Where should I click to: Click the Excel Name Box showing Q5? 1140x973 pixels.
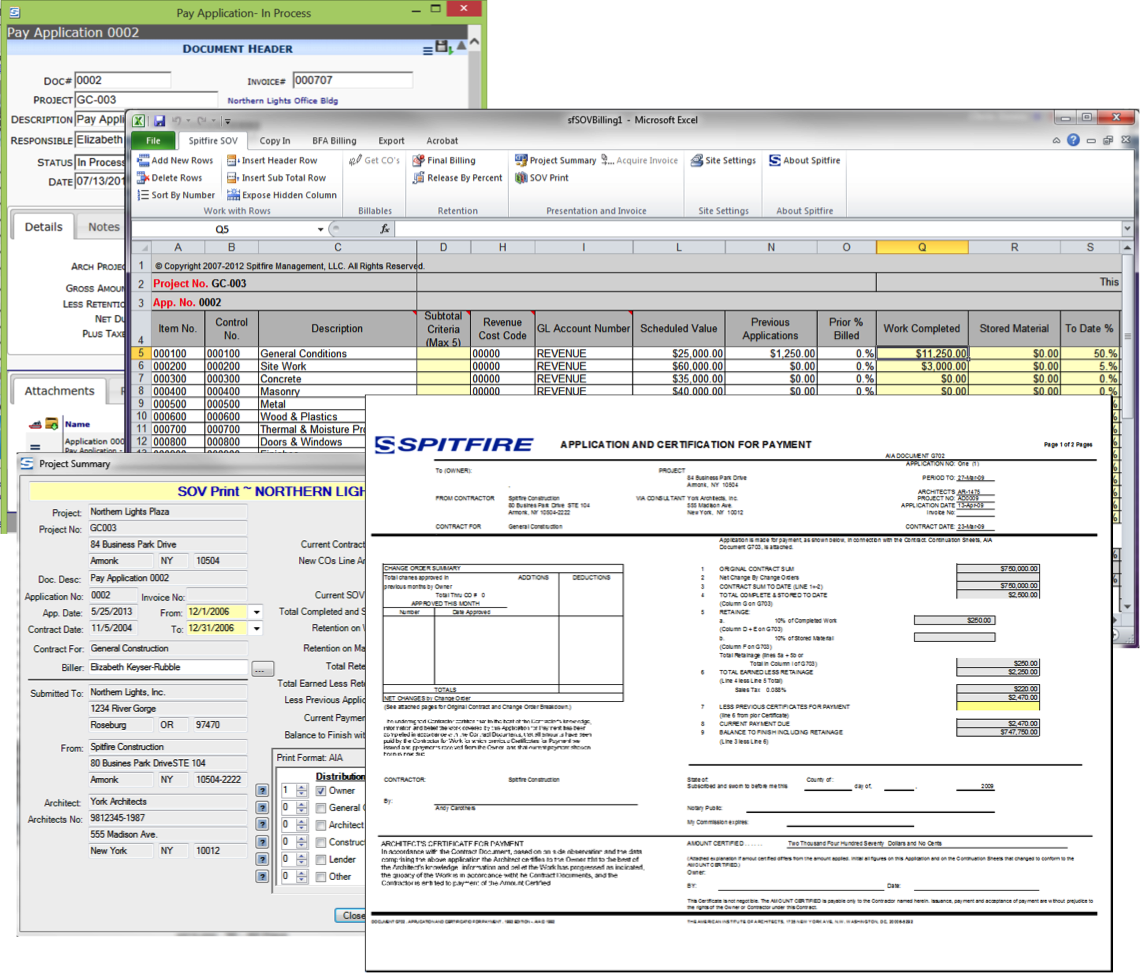(x=222, y=229)
